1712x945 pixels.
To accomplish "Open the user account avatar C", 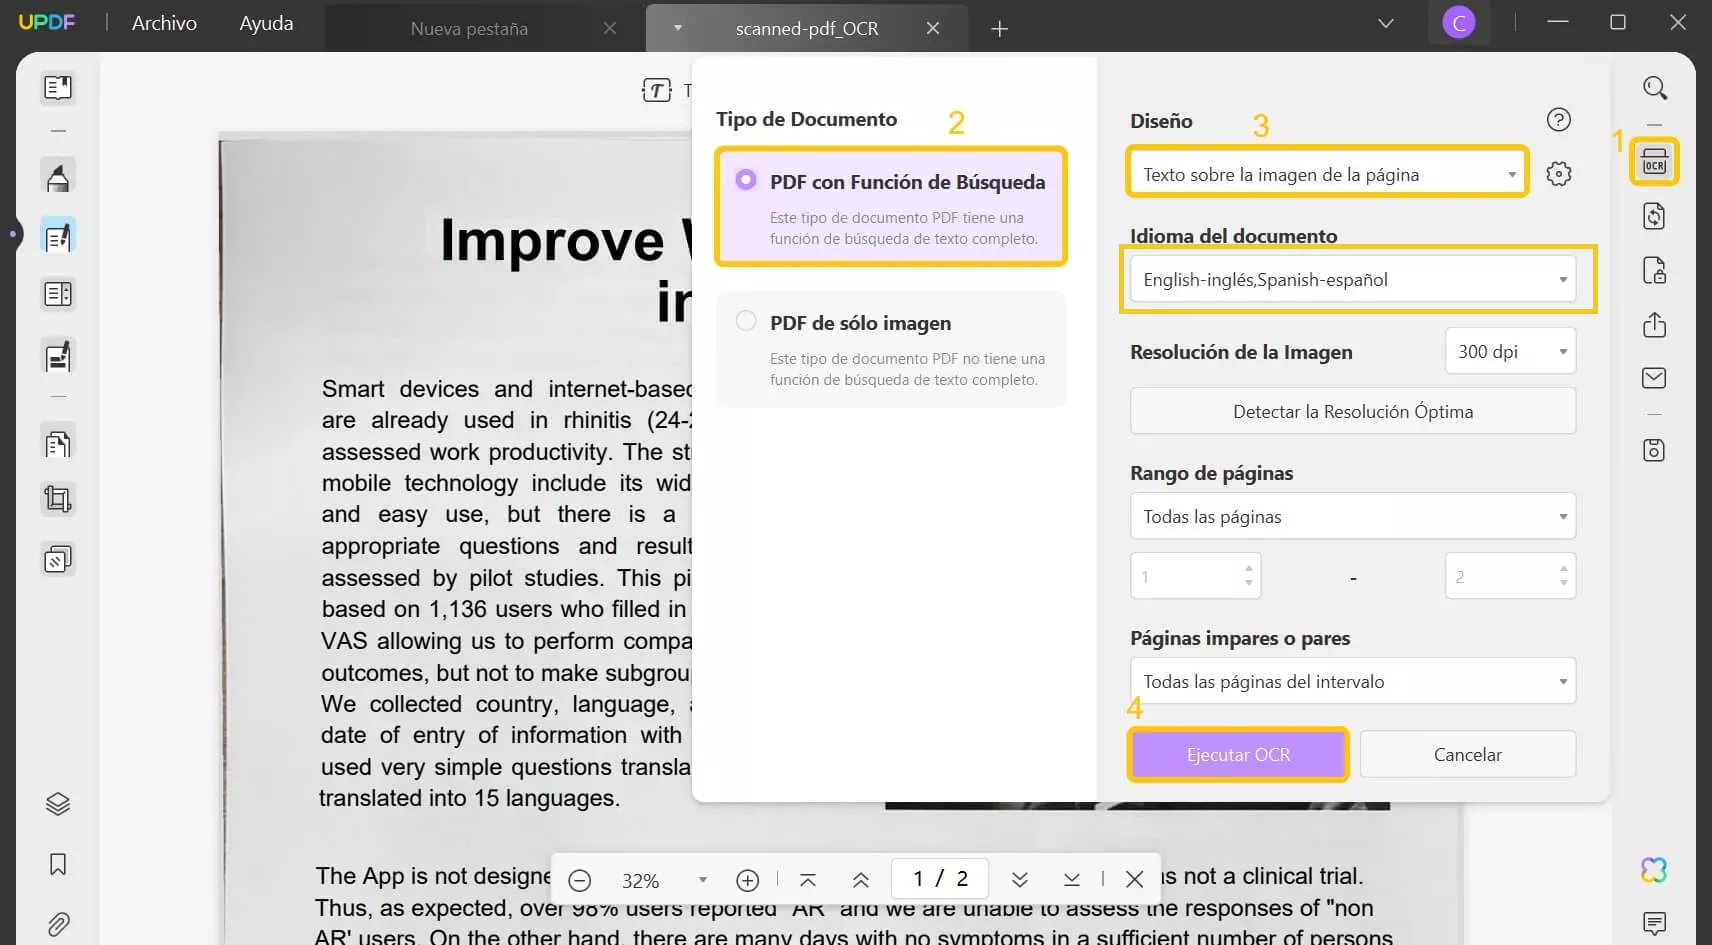I will tap(1459, 23).
